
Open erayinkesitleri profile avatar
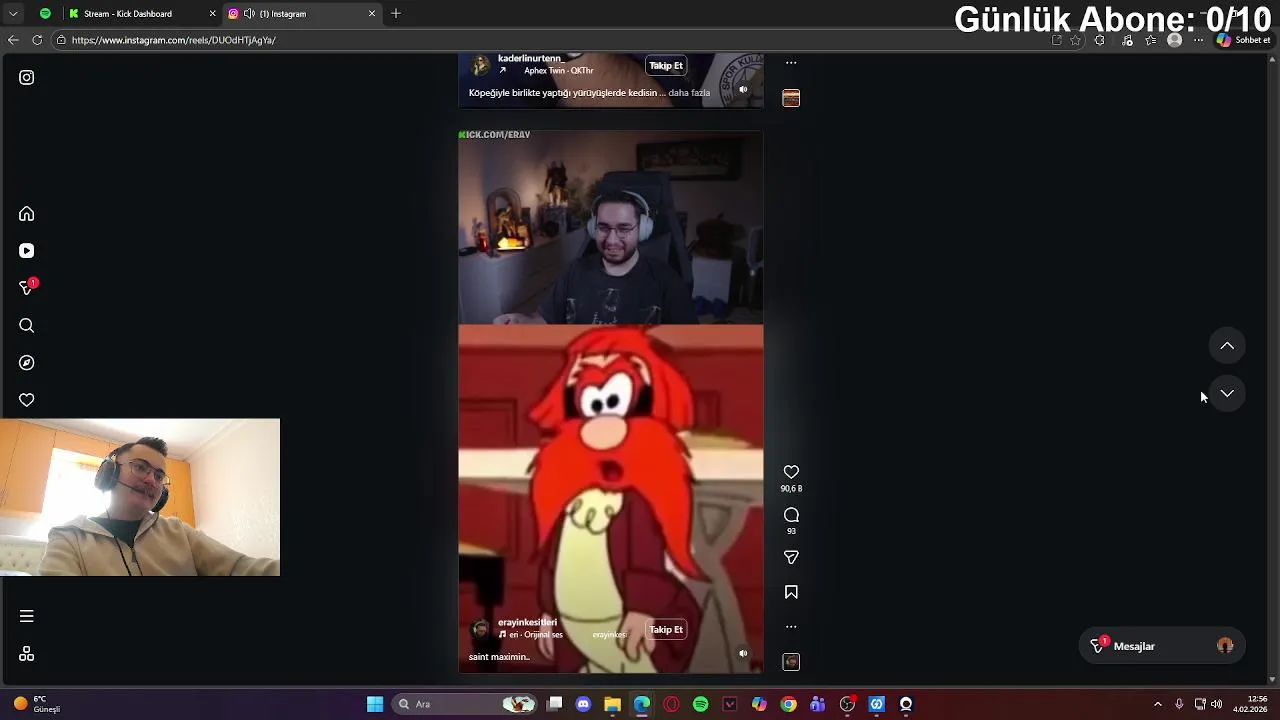(481, 629)
